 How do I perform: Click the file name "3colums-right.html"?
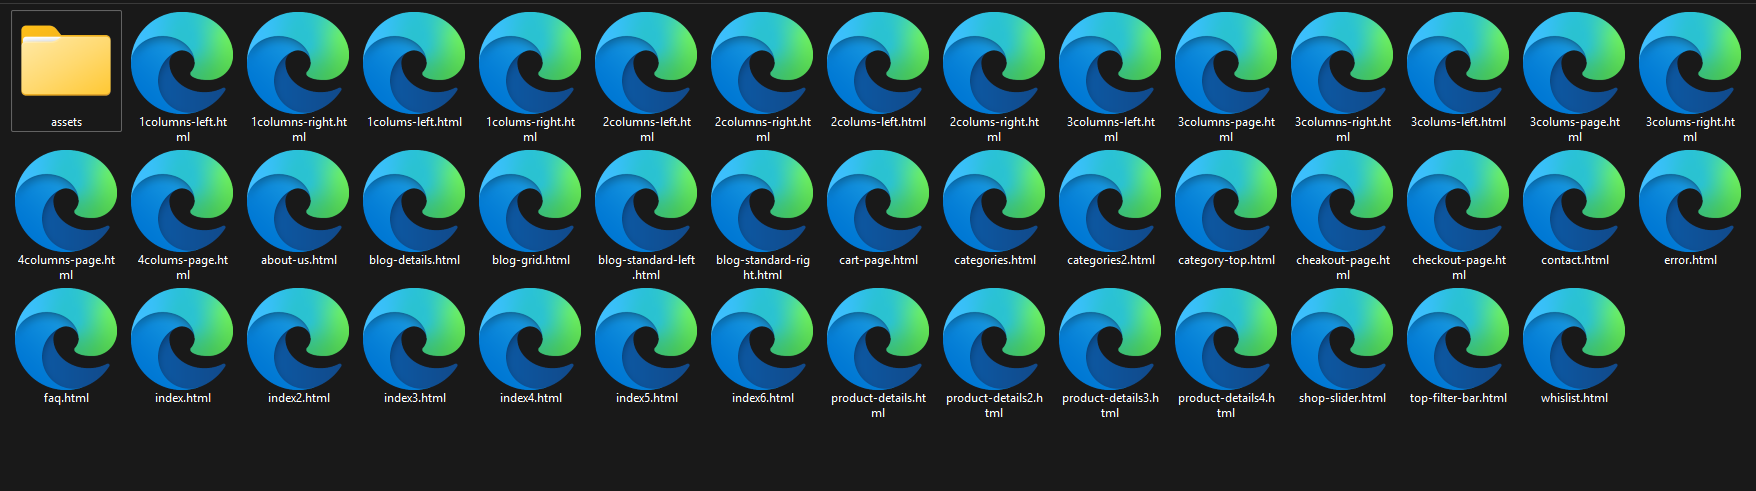(x=1690, y=129)
